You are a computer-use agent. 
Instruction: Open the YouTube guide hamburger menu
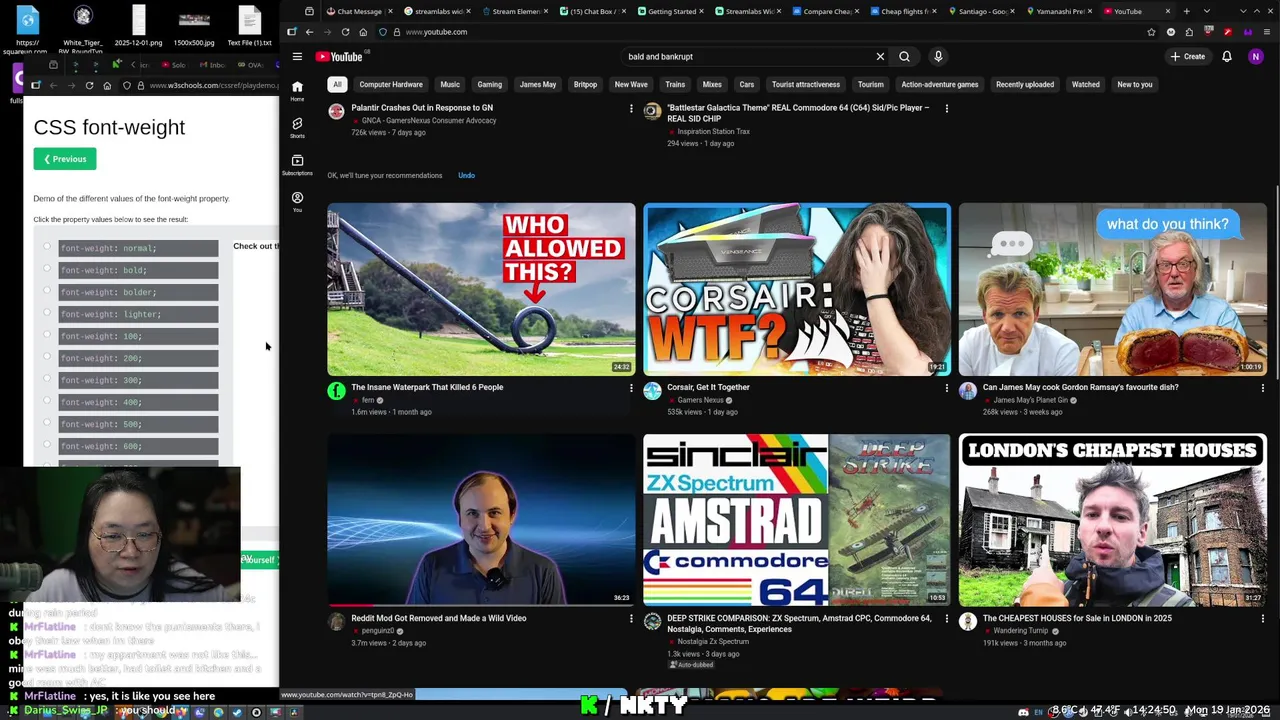click(x=297, y=56)
